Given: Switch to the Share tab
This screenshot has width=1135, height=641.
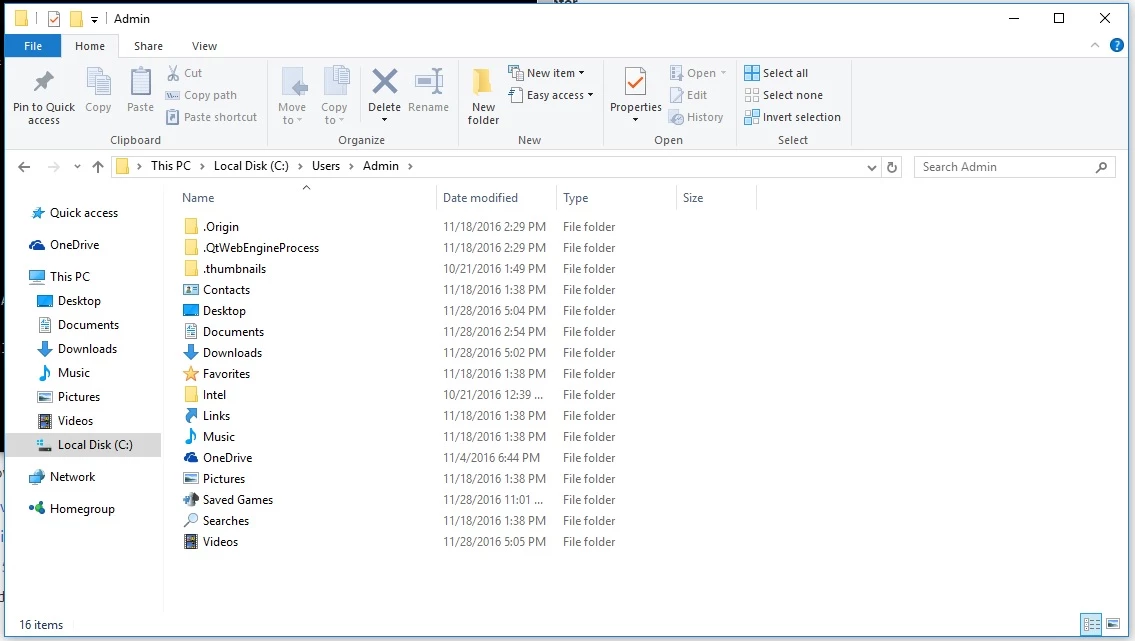Looking at the screenshot, I should click(x=148, y=46).
